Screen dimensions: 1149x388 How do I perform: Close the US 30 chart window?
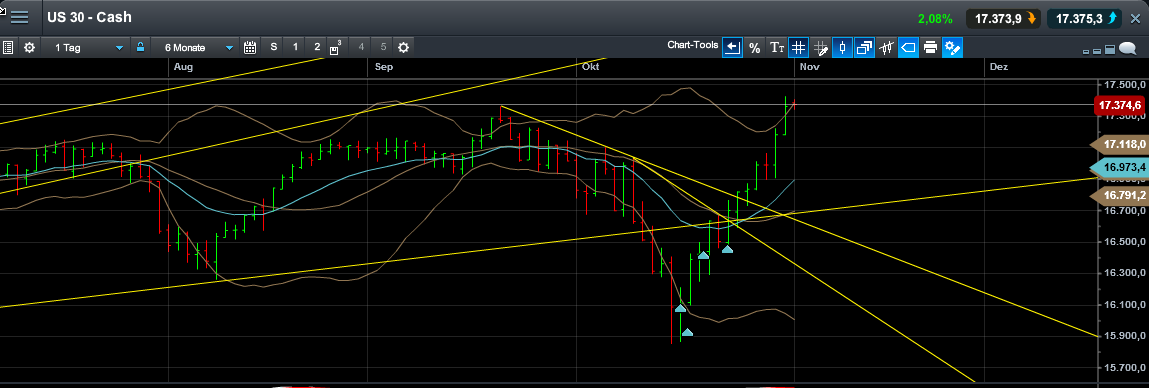(x=1136, y=19)
